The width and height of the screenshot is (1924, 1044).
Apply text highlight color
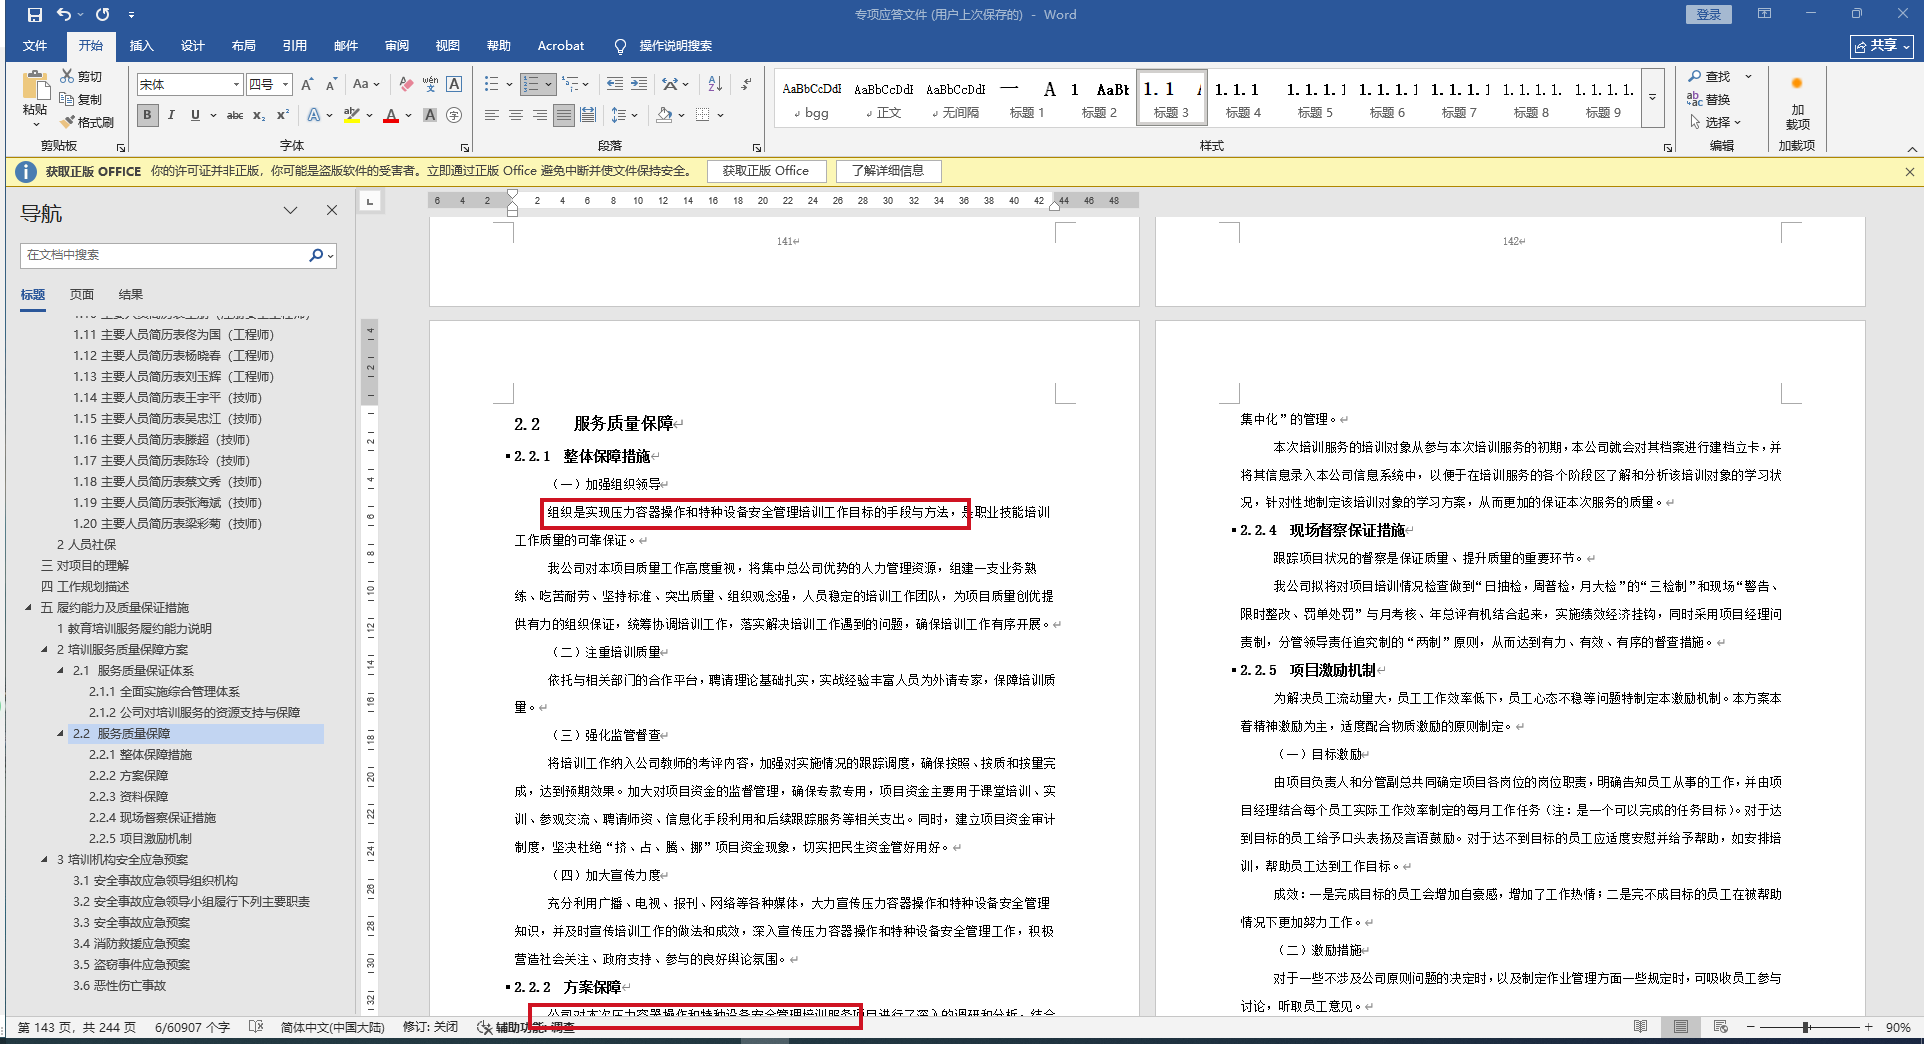pyautogui.click(x=351, y=115)
